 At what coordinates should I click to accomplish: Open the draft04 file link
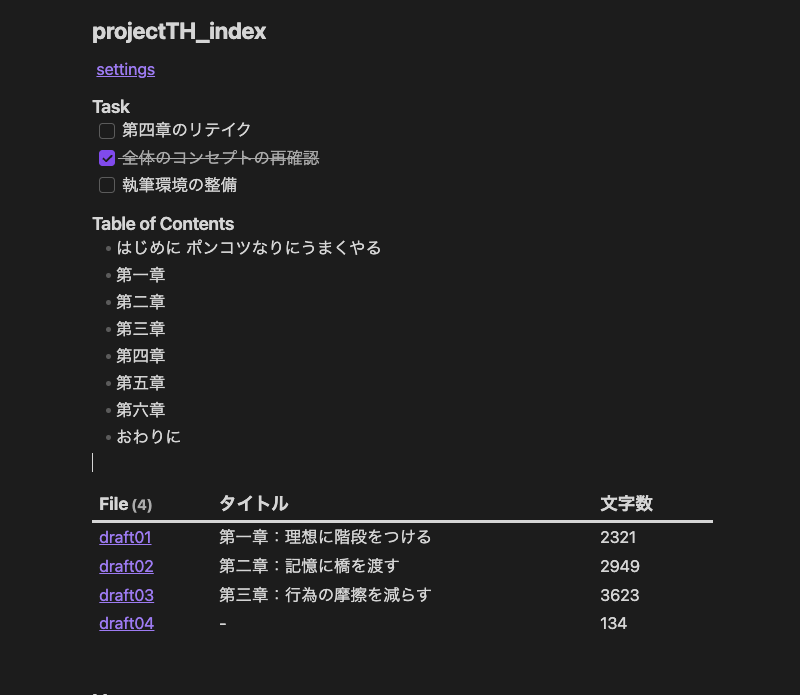(x=126, y=623)
